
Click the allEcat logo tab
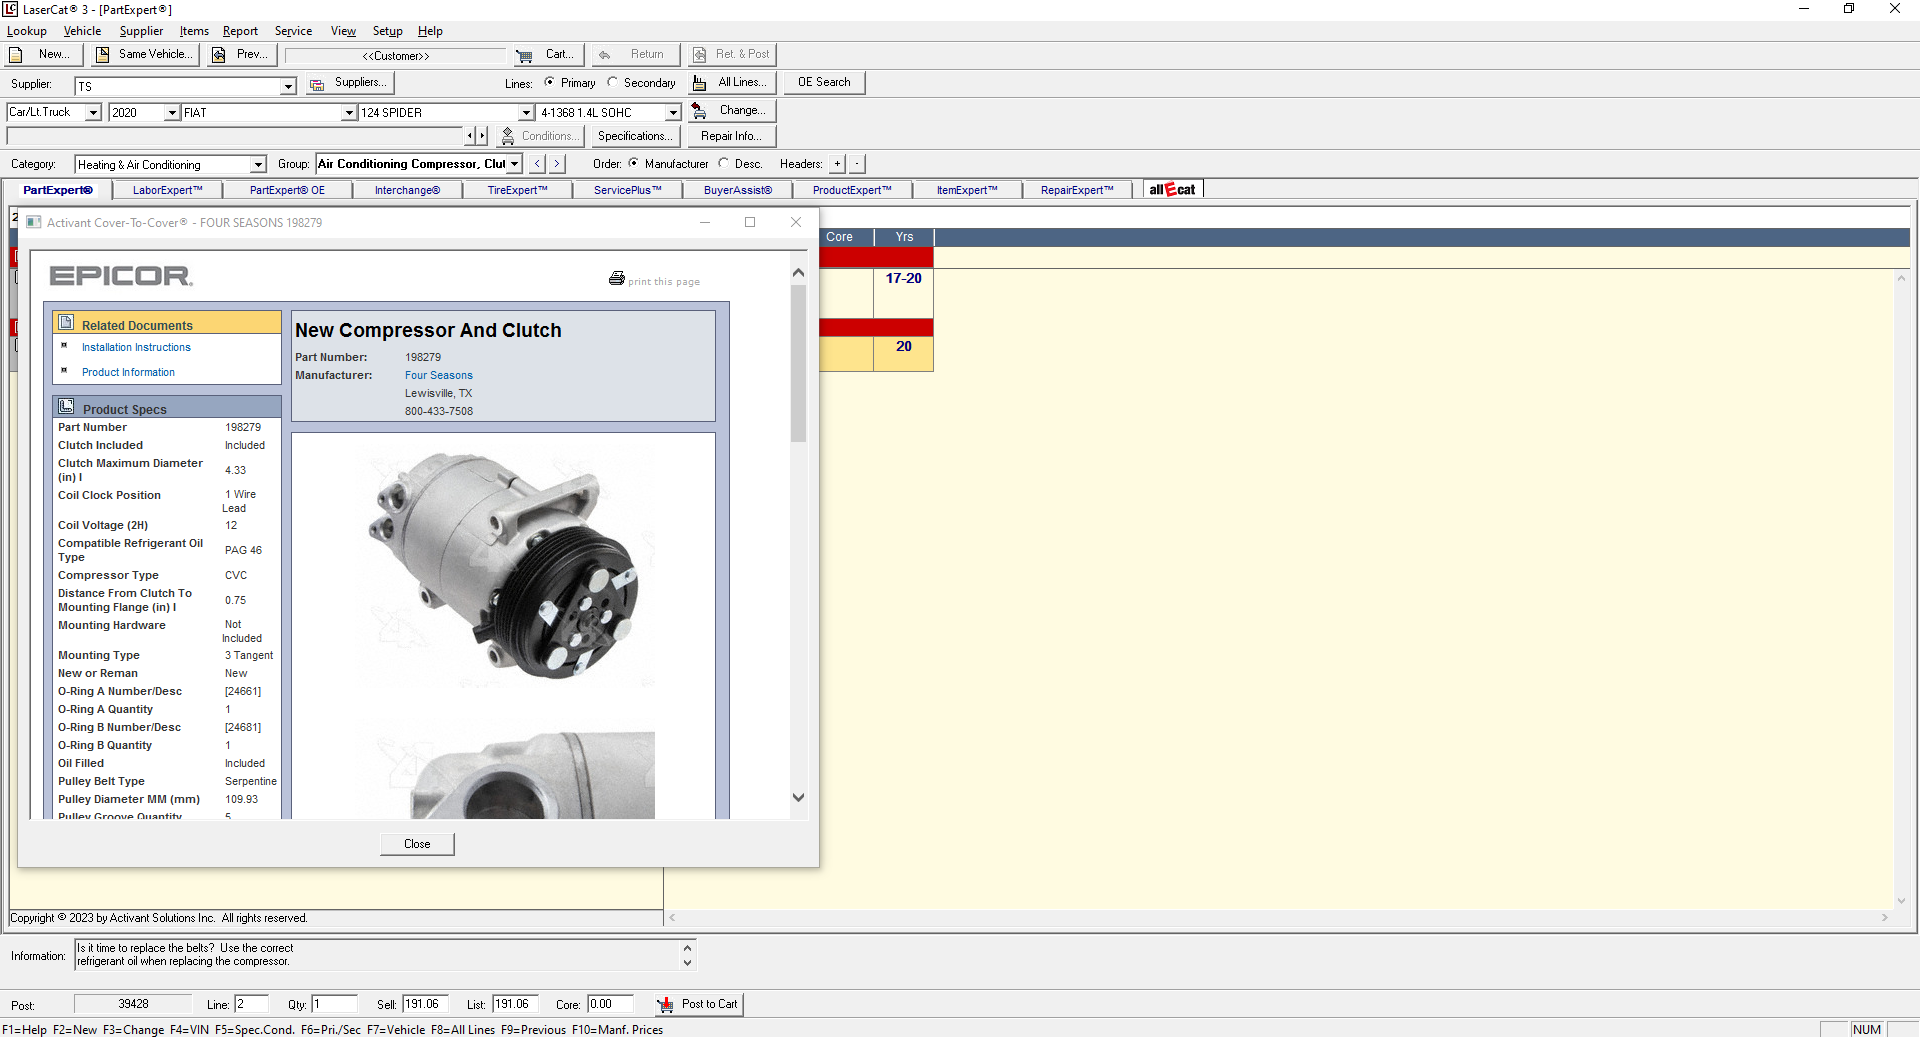click(1173, 189)
